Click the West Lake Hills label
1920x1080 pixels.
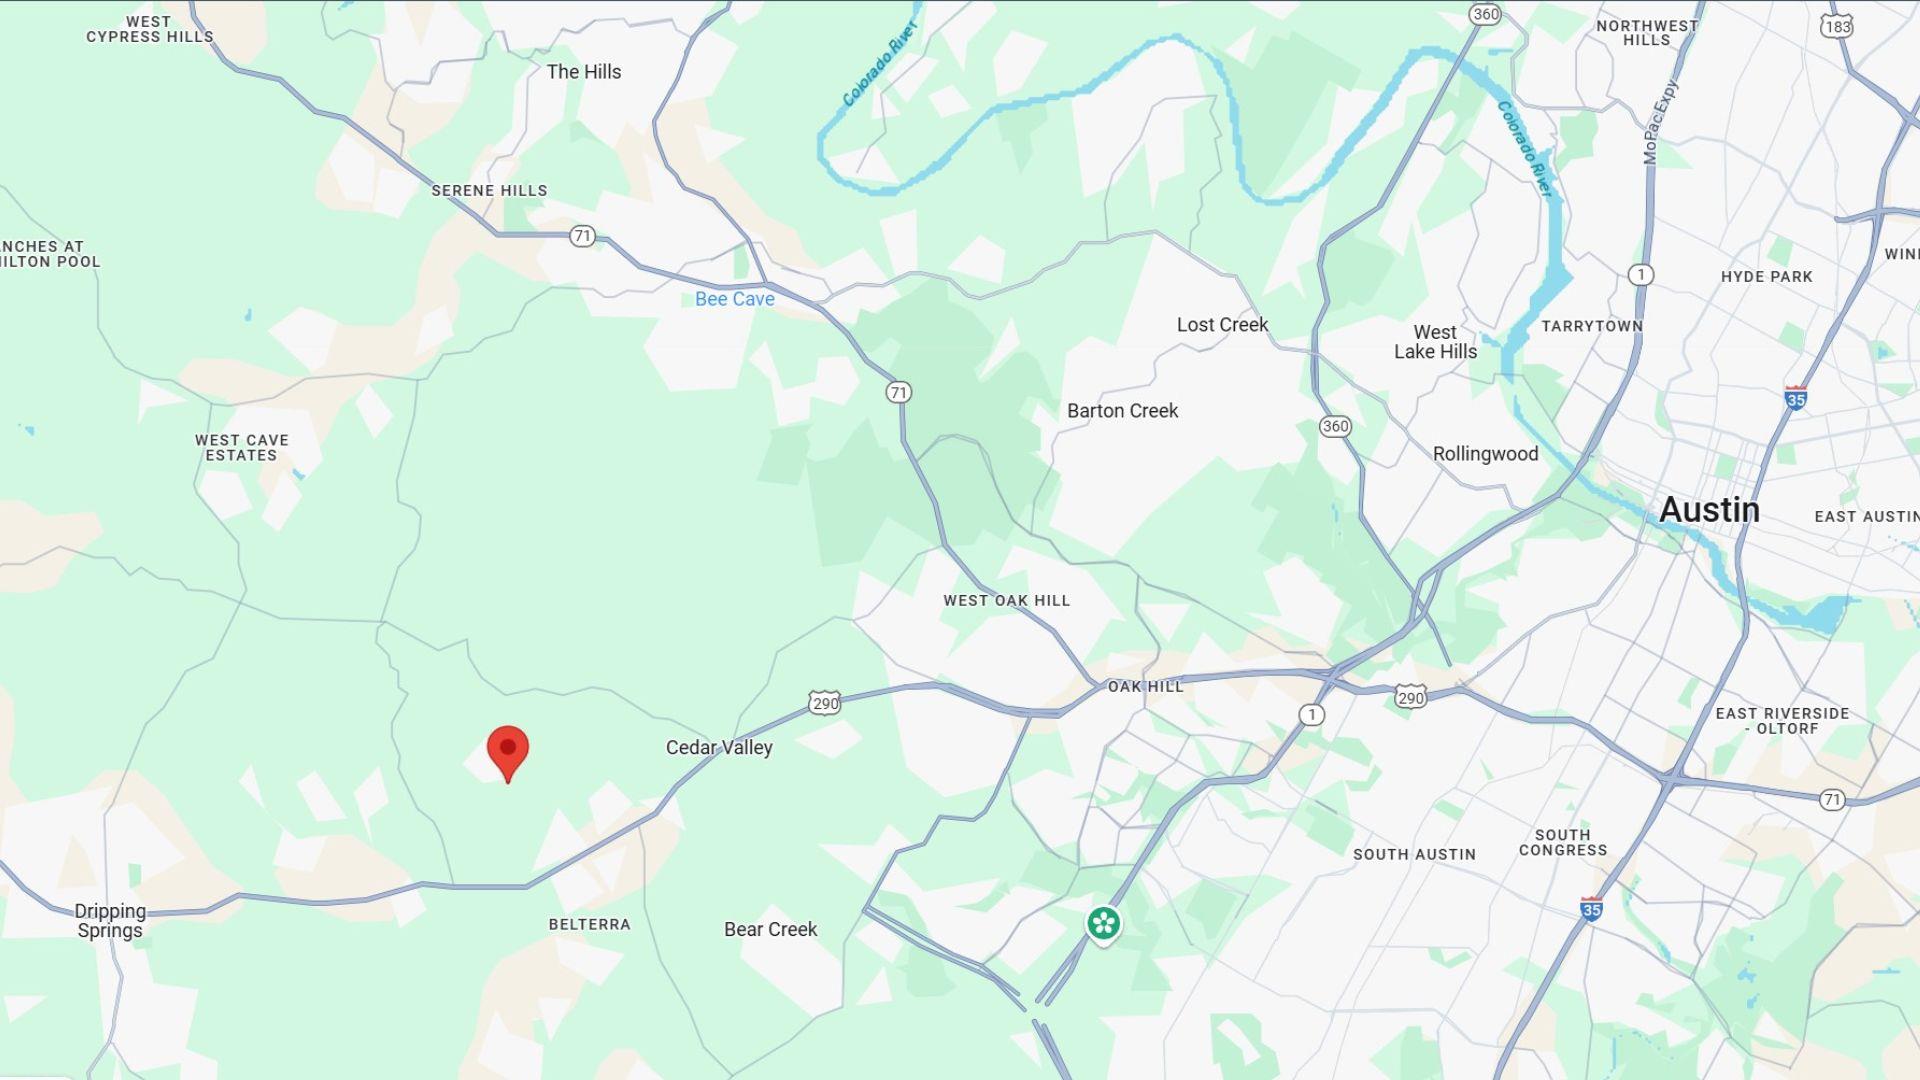pos(1435,342)
